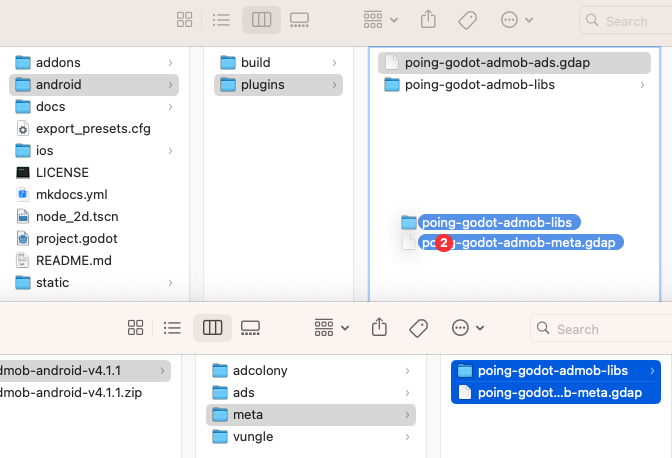Select the adcolony folder

click(259, 371)
